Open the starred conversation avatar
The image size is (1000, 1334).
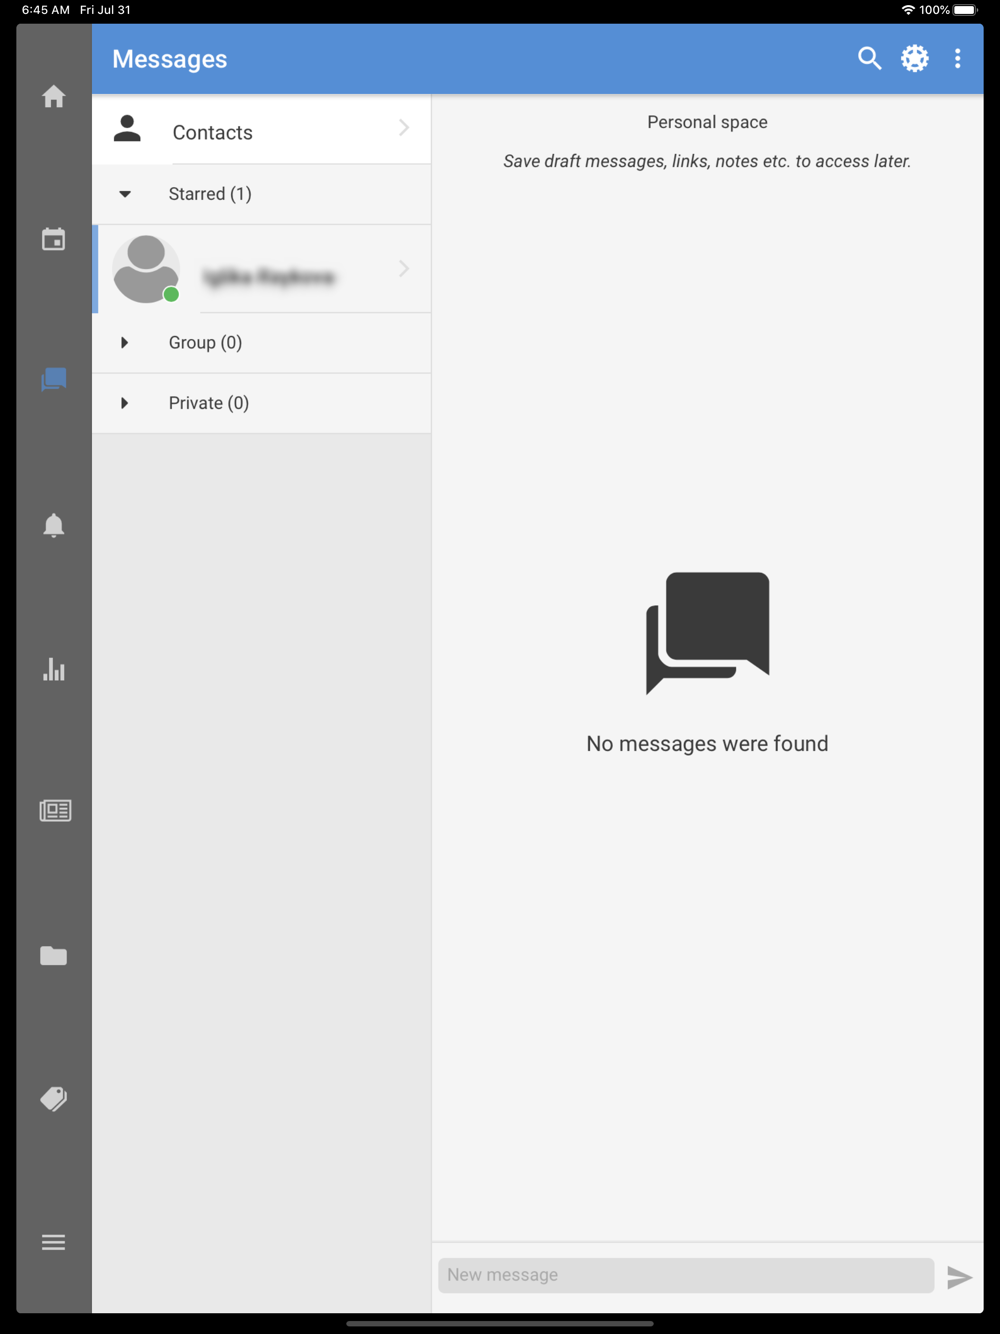[146, 269]
